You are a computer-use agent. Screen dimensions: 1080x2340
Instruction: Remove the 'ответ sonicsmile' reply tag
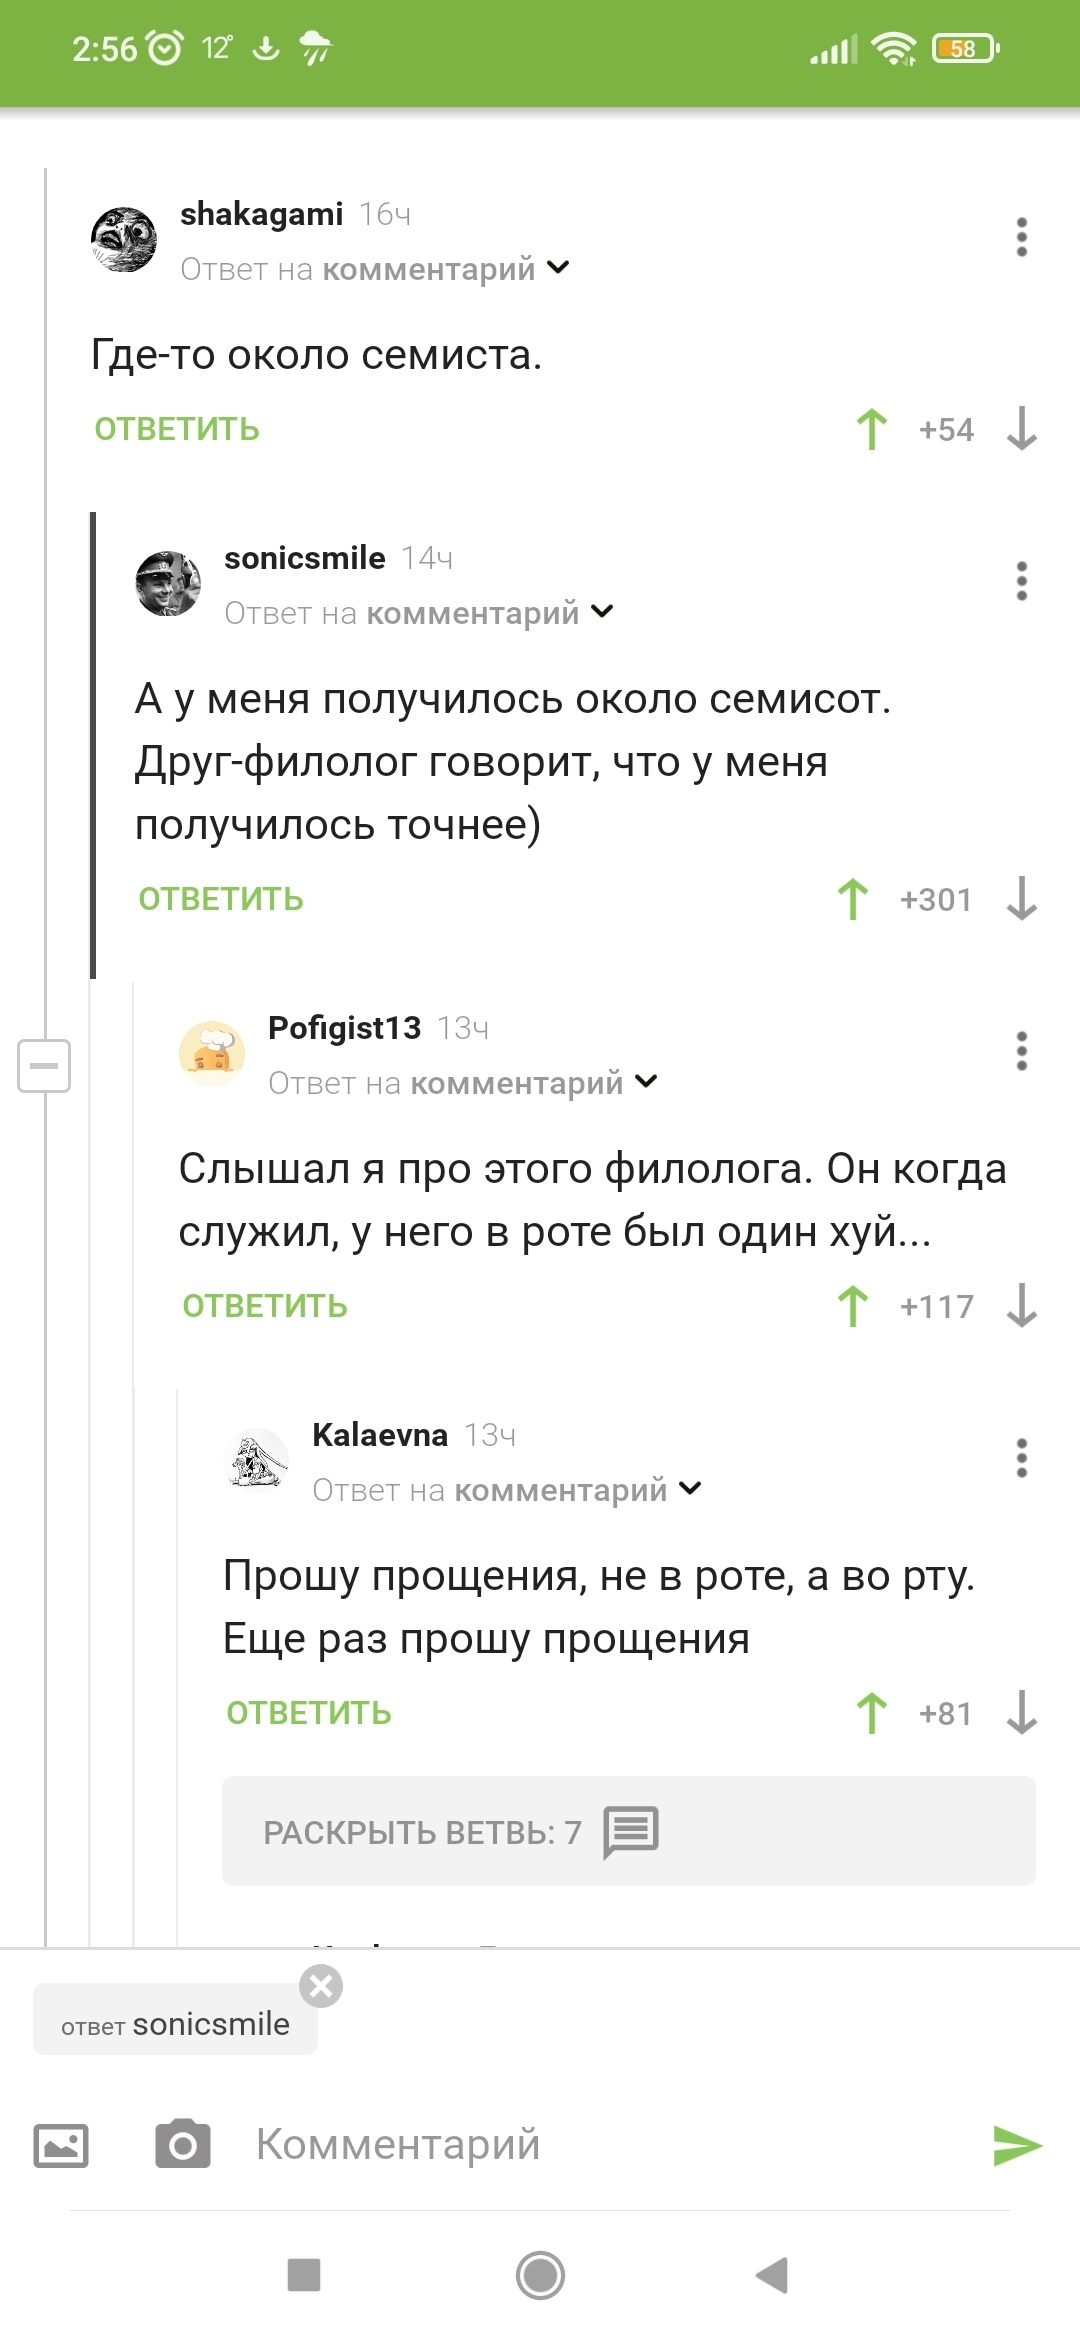tap(321, 1986)
